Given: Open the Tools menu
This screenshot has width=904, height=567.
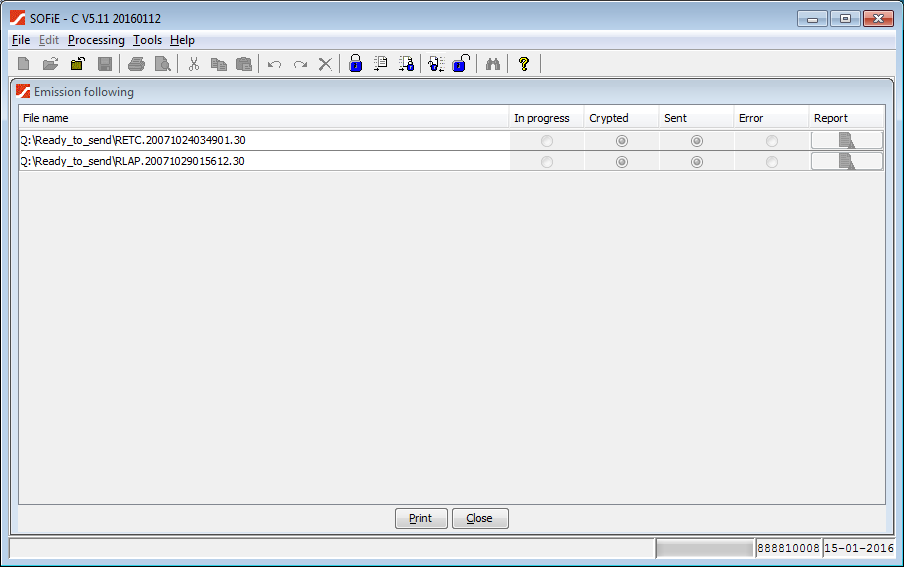Looking at the screenshot, I should point(147,40).
